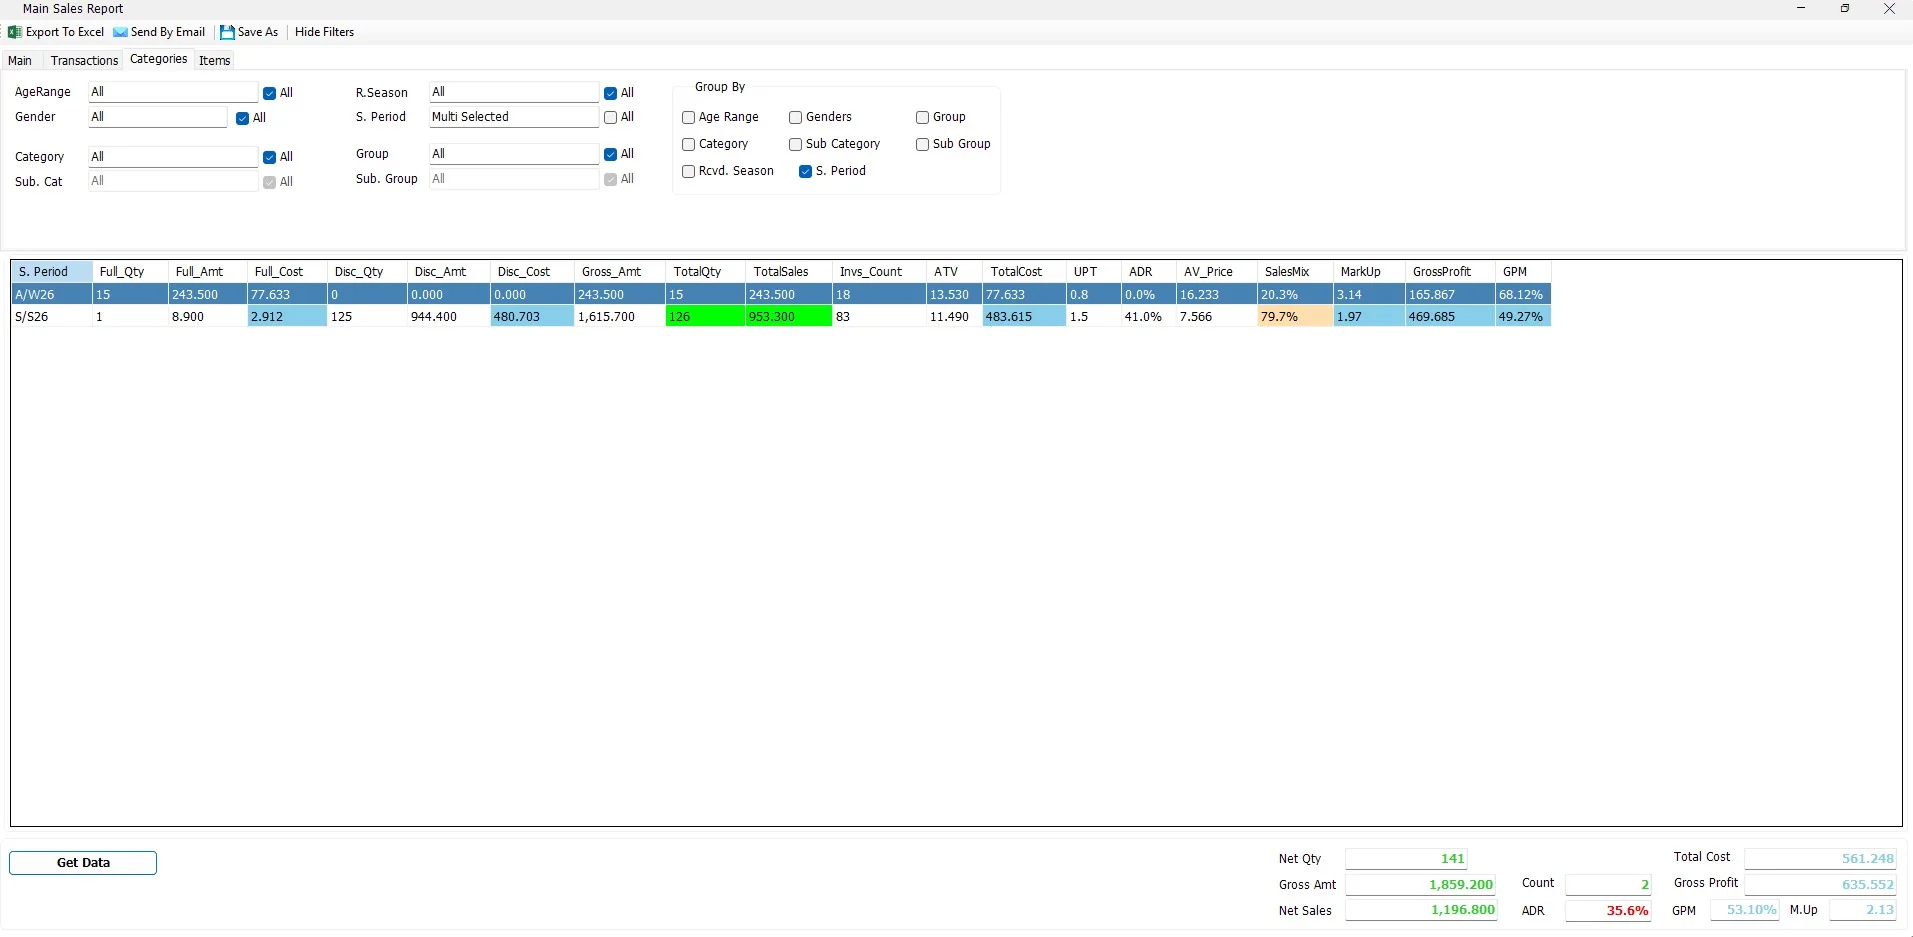Uncheck the AgeRange All checkbox
This screenshot has height=937, width=1913.
pyautogui.click(x=269, y=93)
